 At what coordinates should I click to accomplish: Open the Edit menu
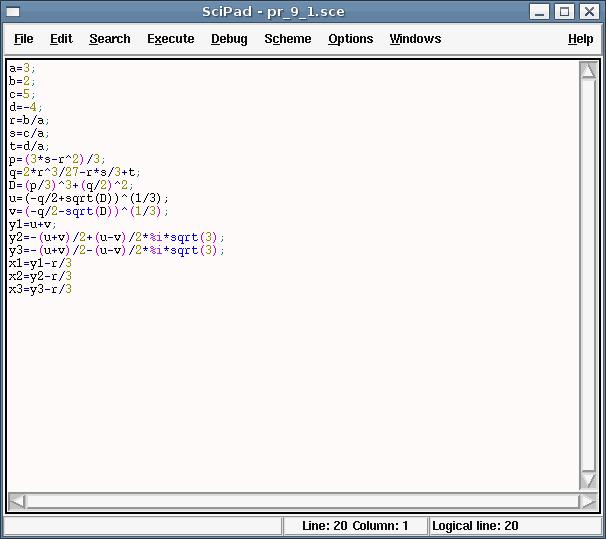tap(61, 39)
